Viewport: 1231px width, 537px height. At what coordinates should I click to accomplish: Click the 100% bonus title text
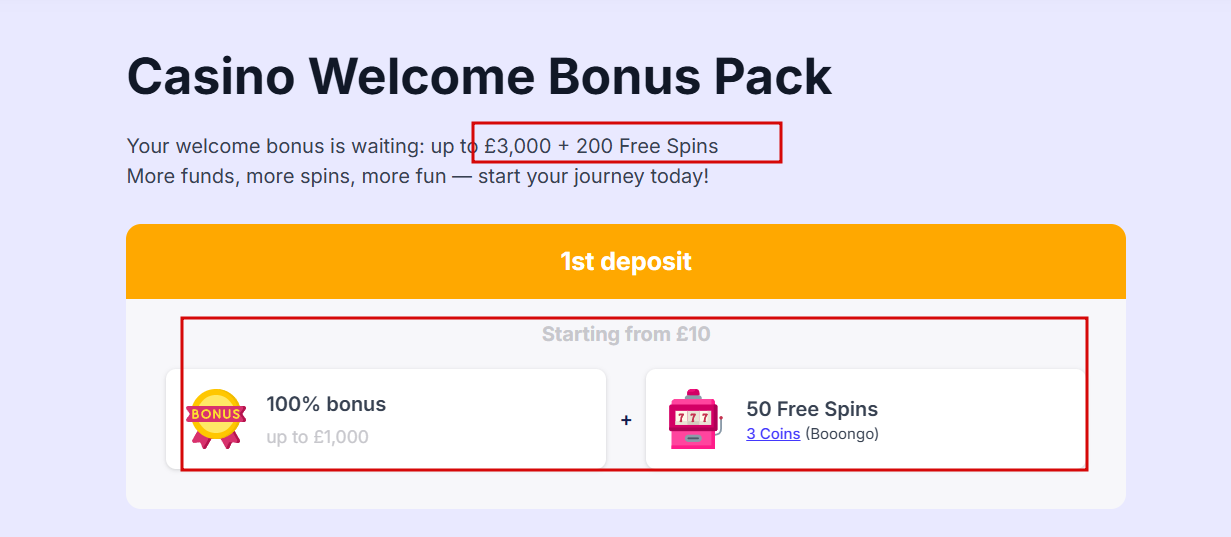[326, 404]
